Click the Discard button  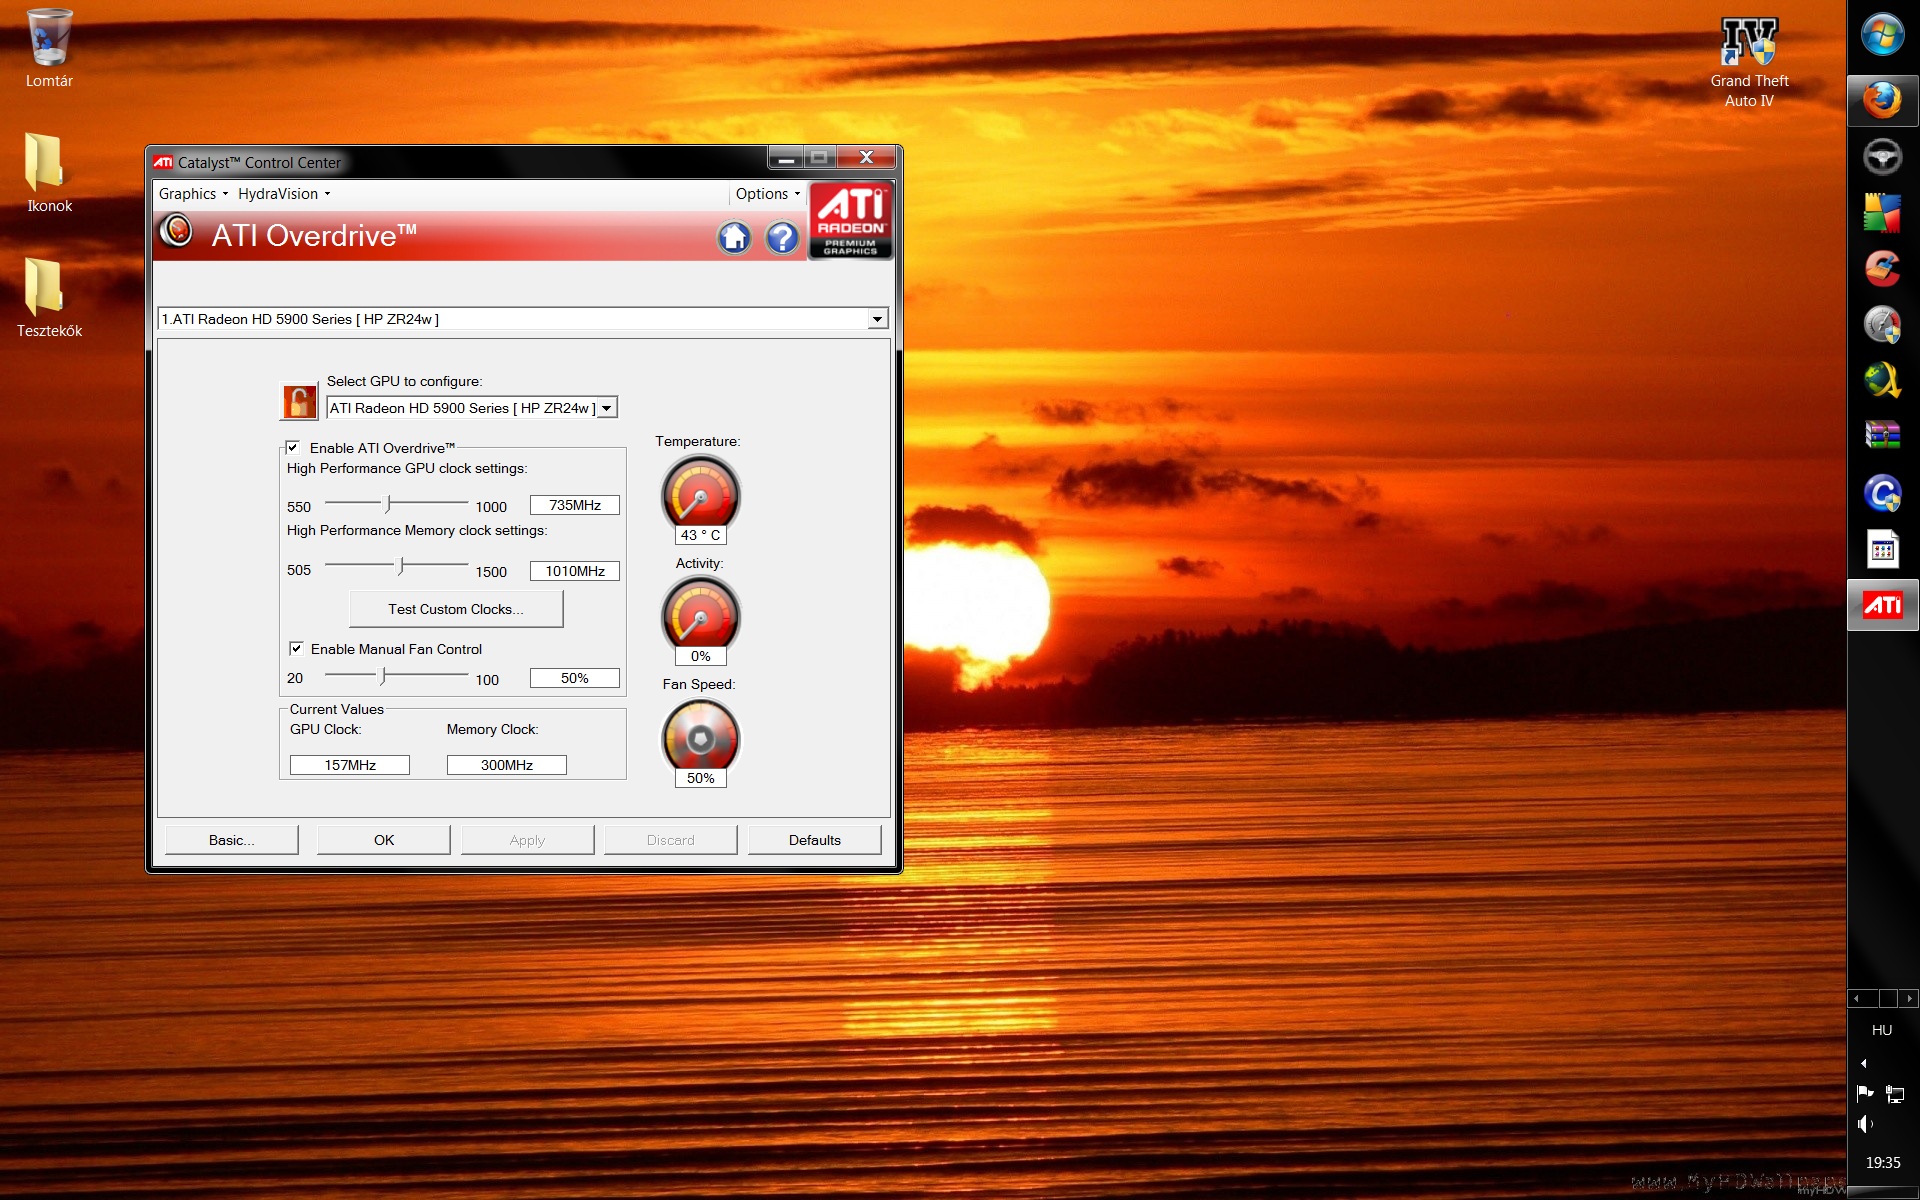pos(670,840)
